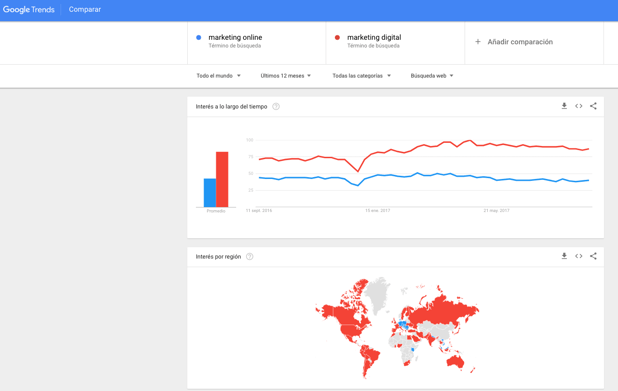Open the 'Últimos 12 meses' time range dropdown
The width and height of the screenshot is (618, 391).
(x=285, y=76)
